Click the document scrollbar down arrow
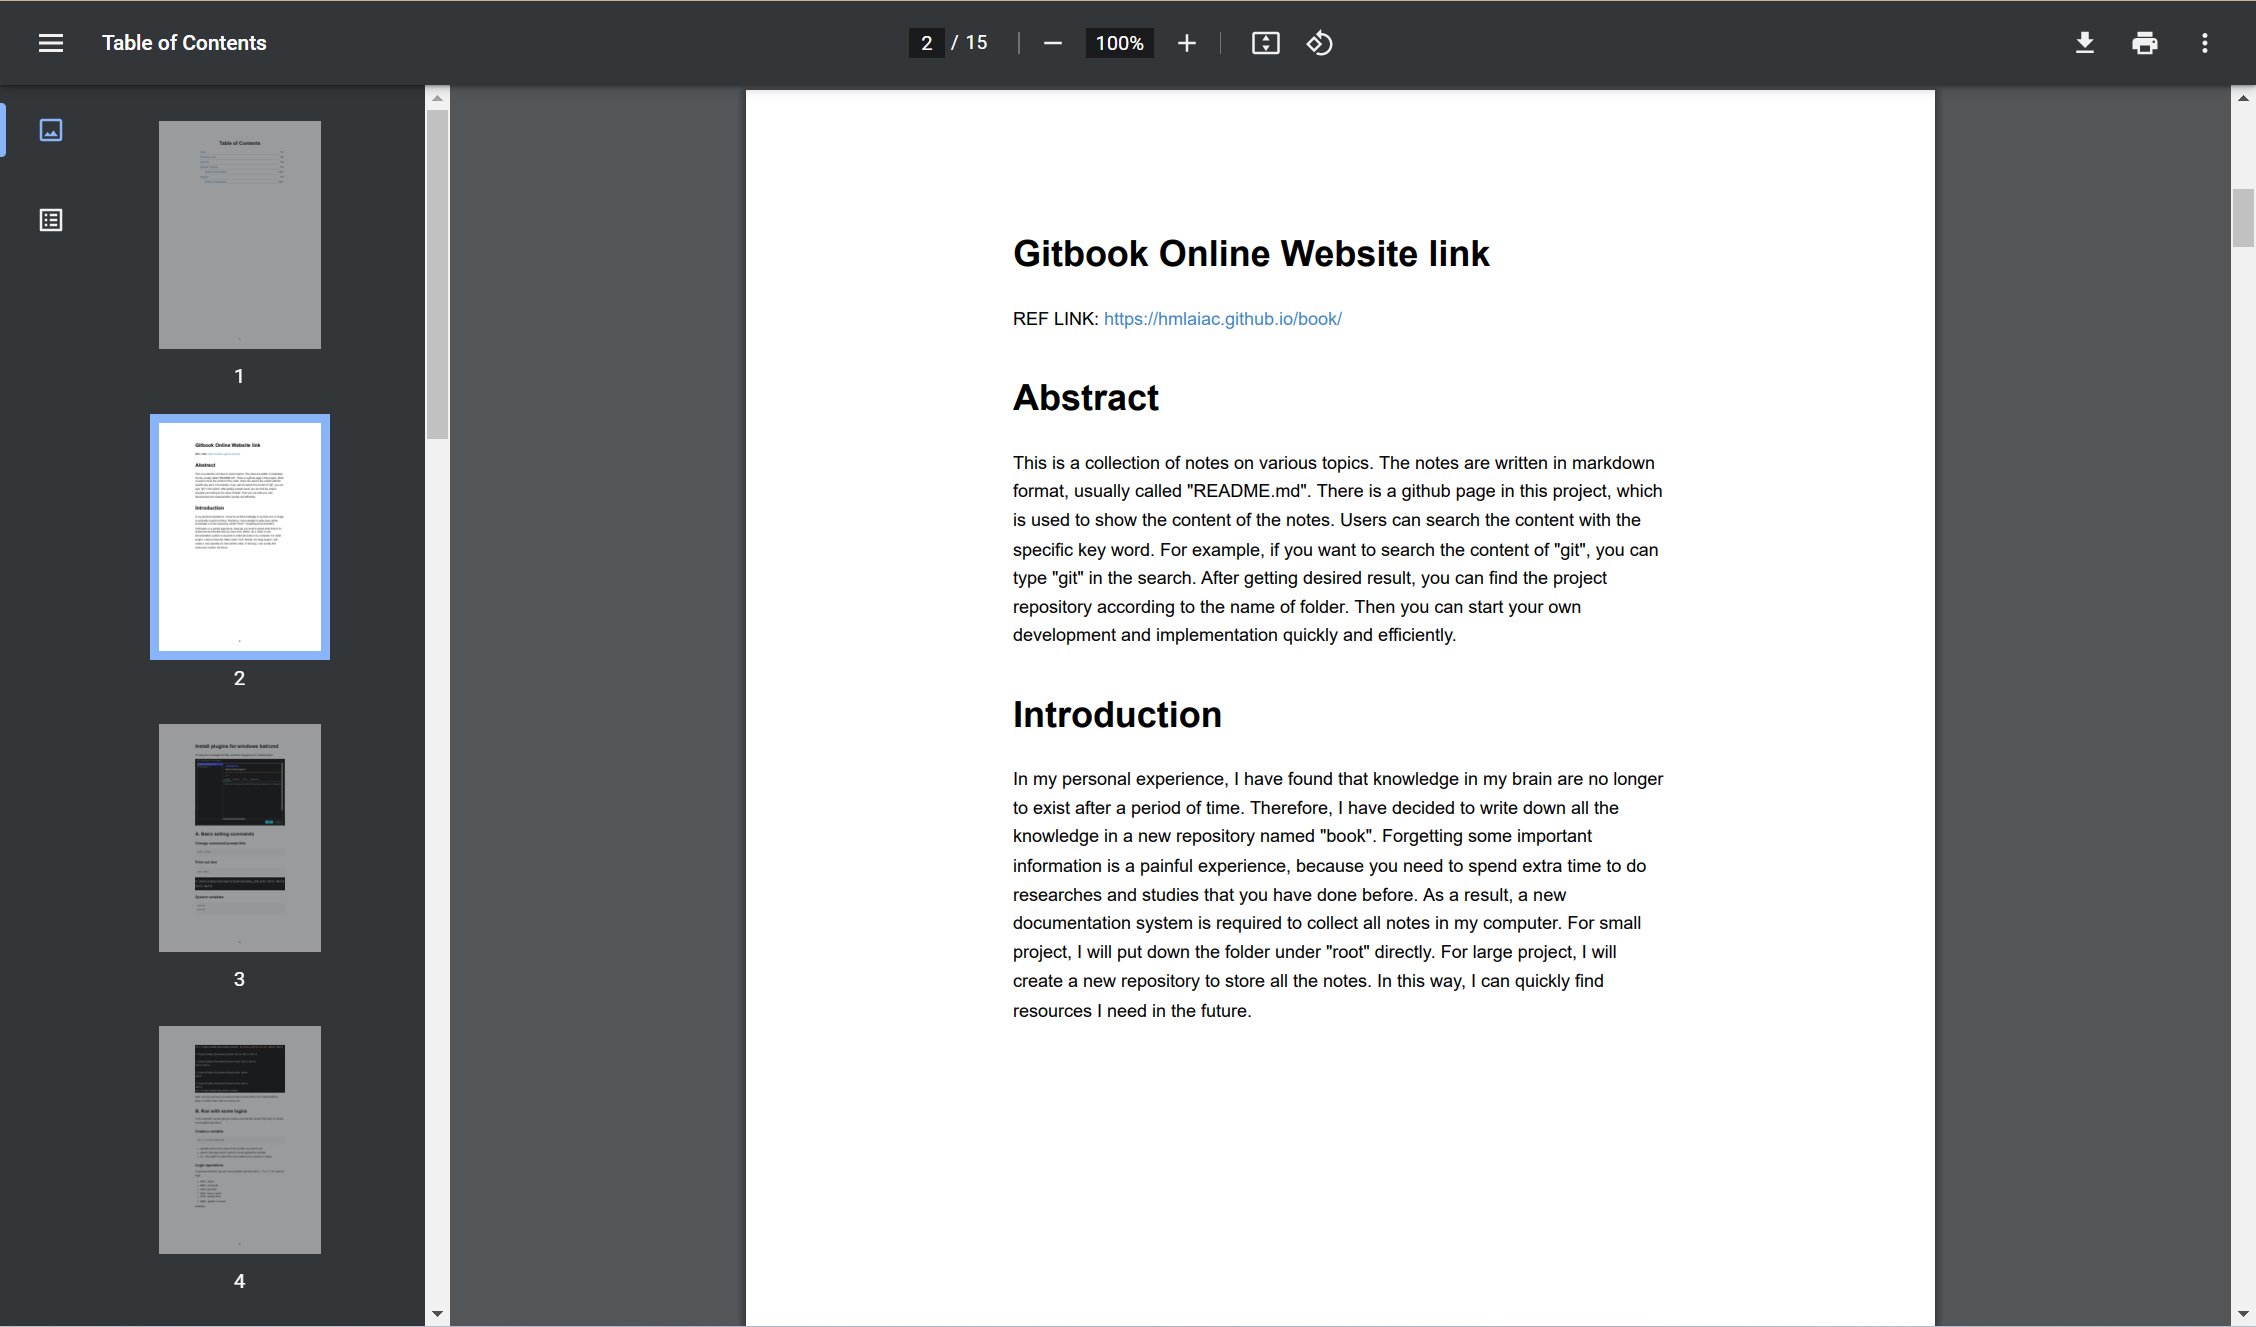The height and width of the screenshot is (1327, 2256). tap(2243, 1314)
